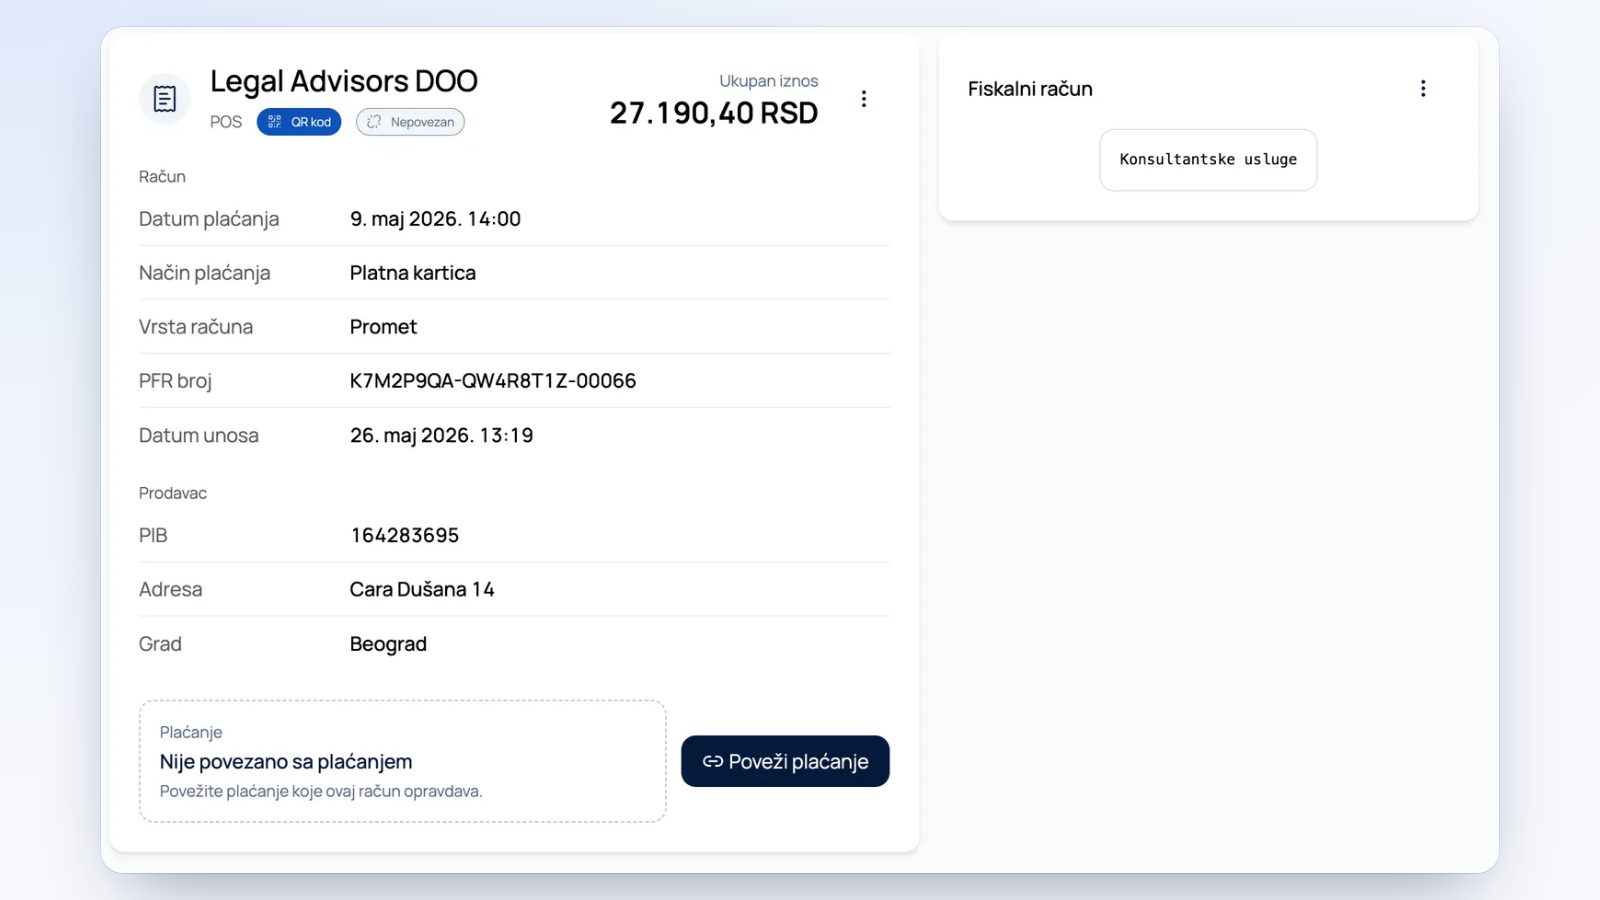This screenshot has height=900, width=1600.
Task: Click the Datum plaćanja label
Action: (x=209, y=219)
